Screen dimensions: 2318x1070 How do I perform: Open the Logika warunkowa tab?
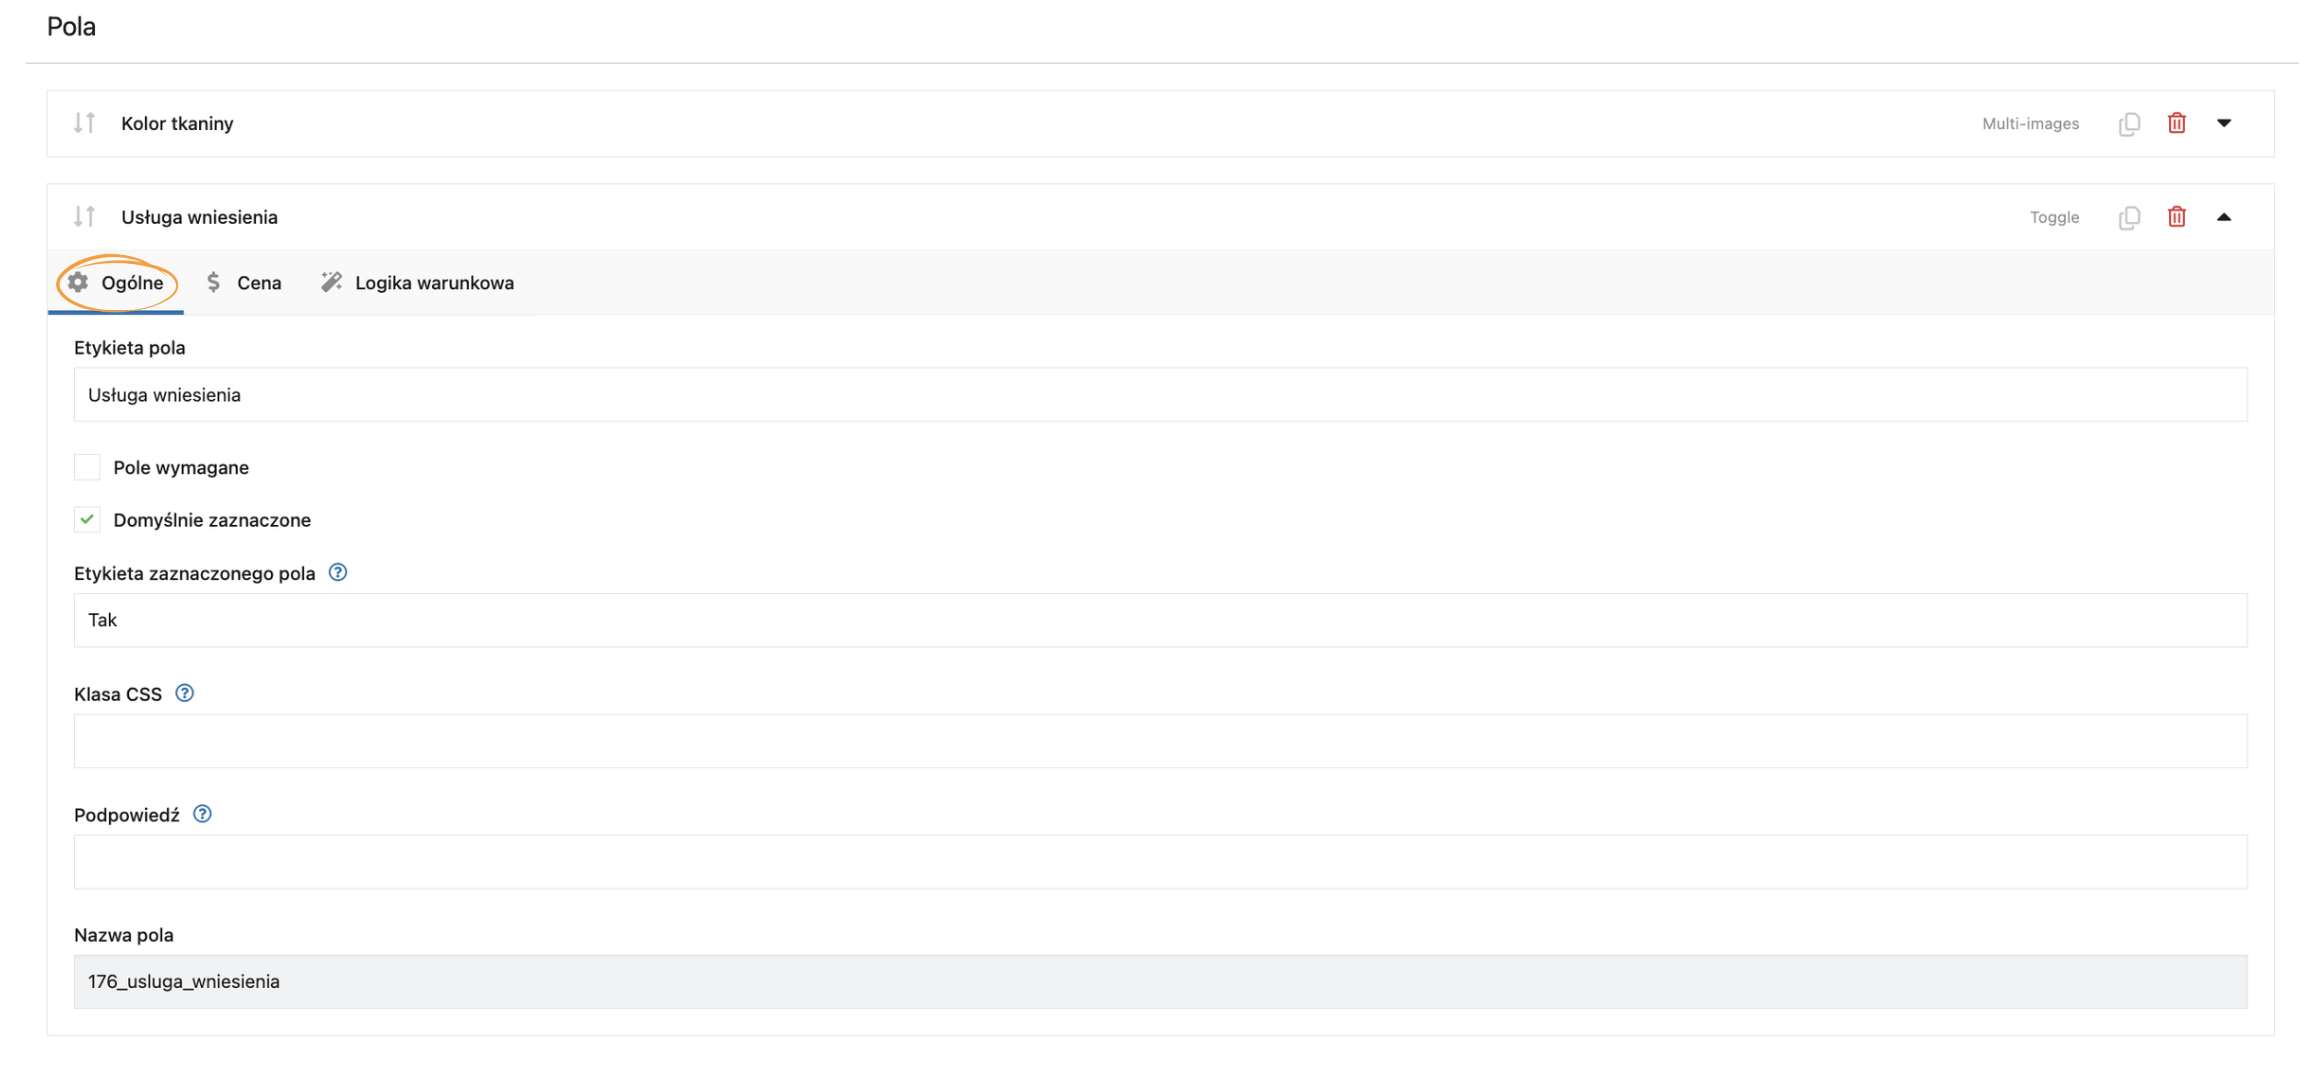click(x=418, y=283)
